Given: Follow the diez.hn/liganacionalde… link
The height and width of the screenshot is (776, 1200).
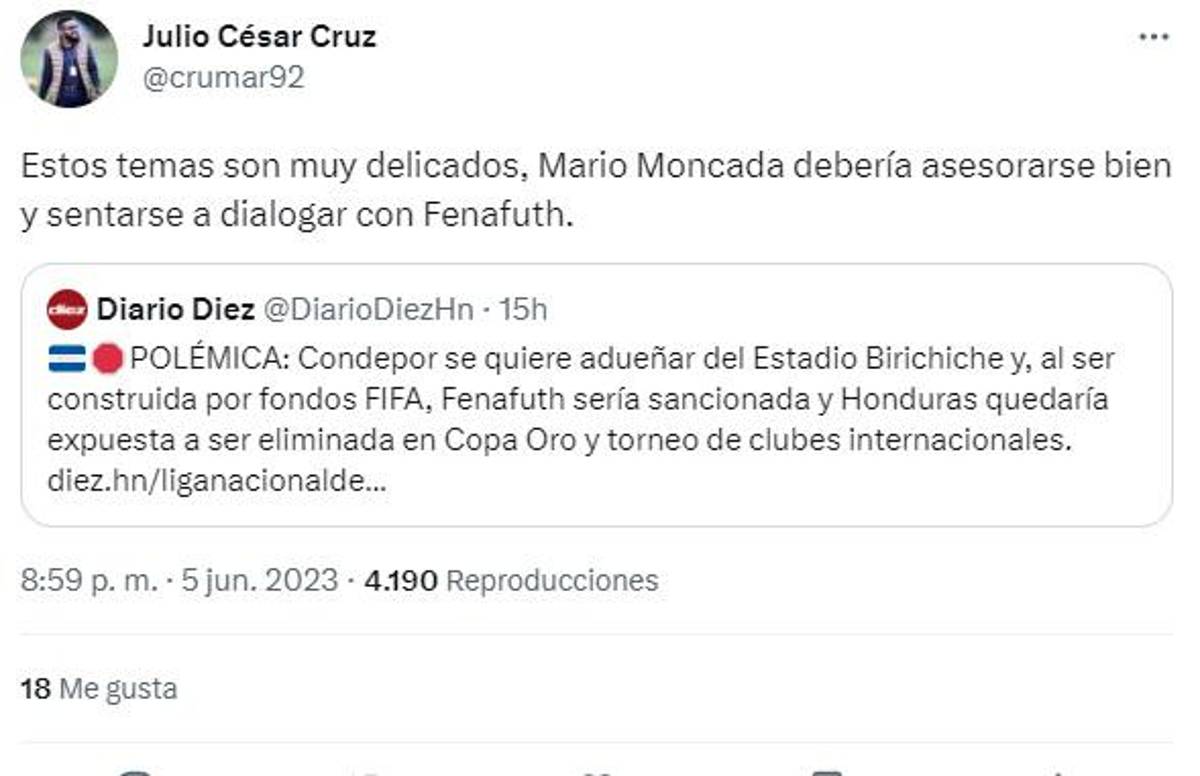Looking at the screenshot, I should [x=218, y=481].
